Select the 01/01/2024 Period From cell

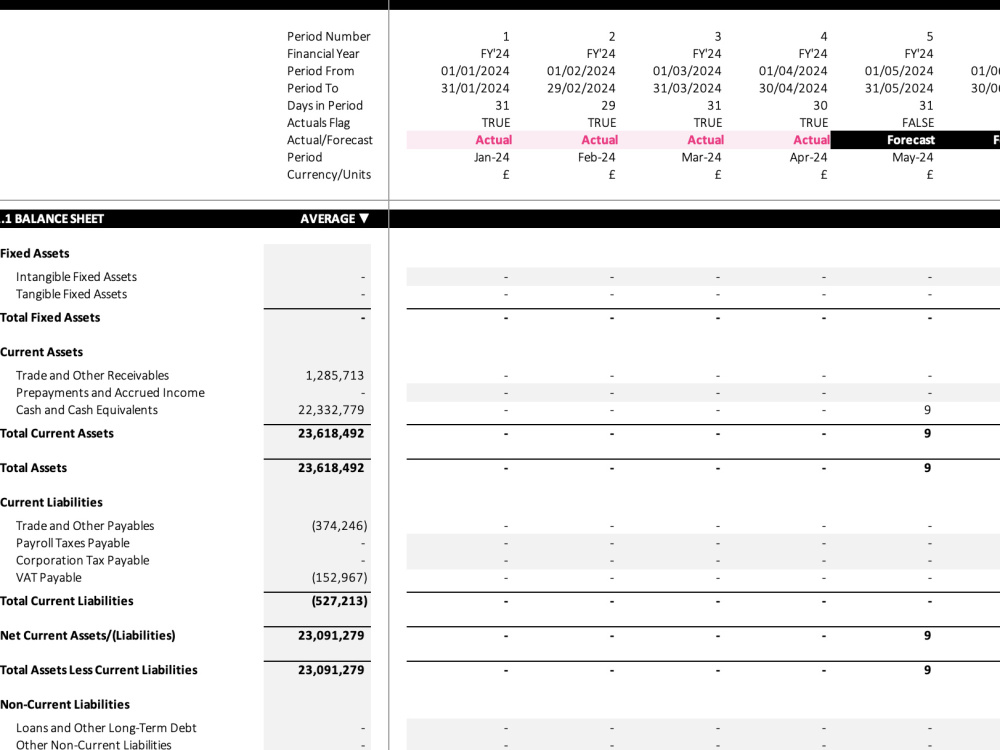coord(475,71)
